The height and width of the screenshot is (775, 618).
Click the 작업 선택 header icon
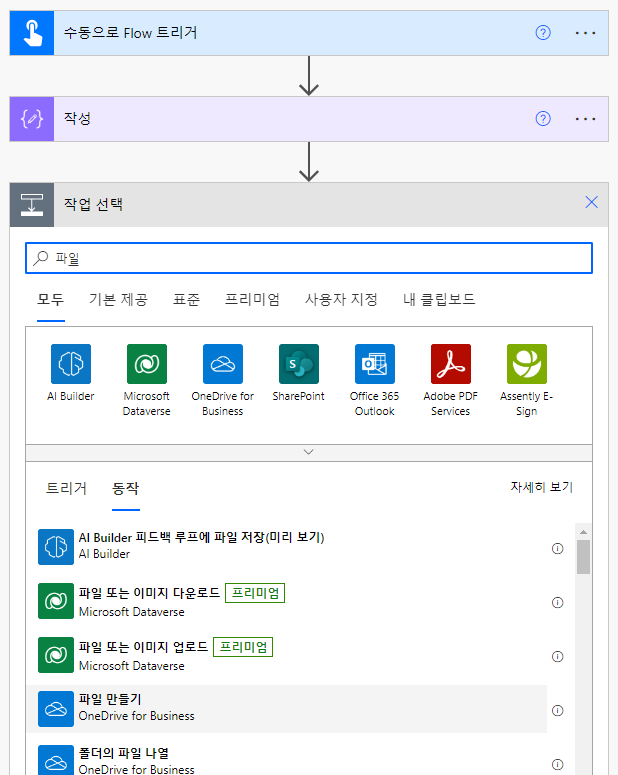click(x=32, y=205)
